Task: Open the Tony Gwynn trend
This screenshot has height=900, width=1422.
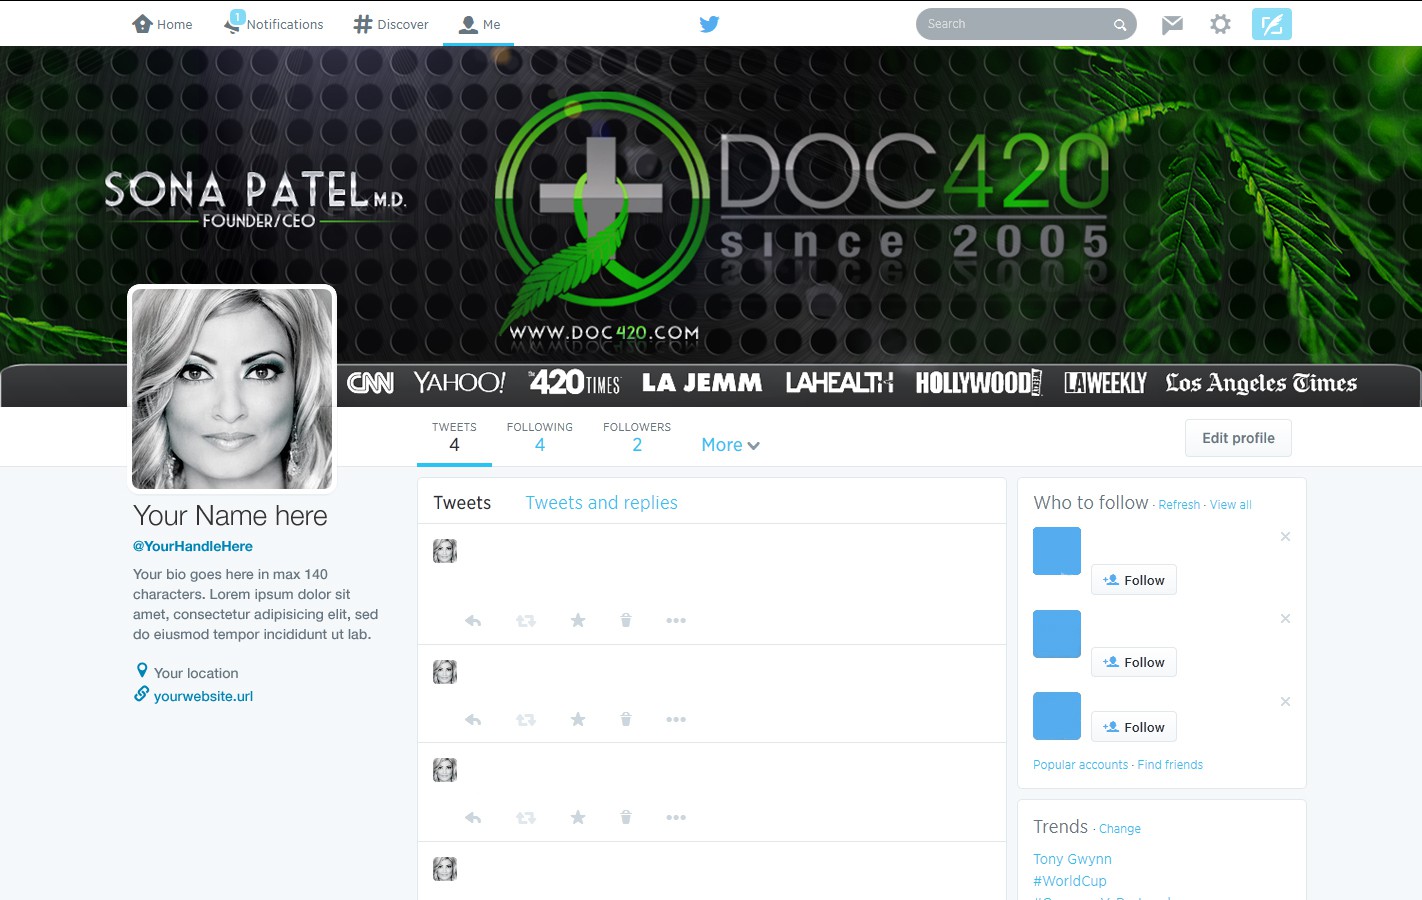Action: pos(1072,859)
